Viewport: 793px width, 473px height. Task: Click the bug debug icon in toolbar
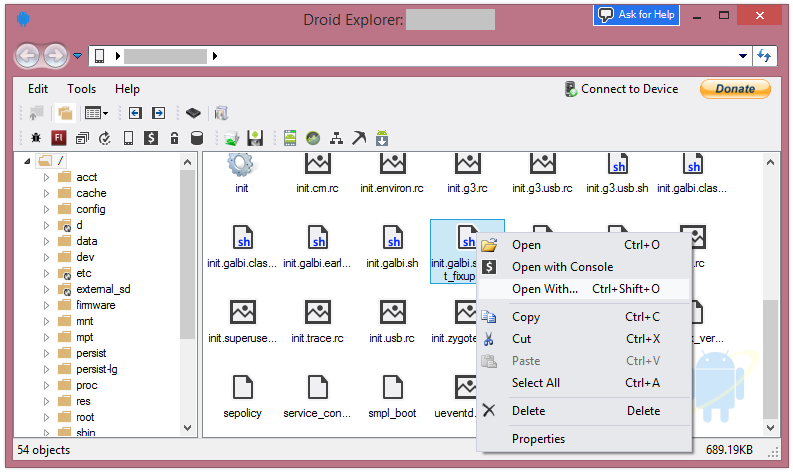click(36, 138)
